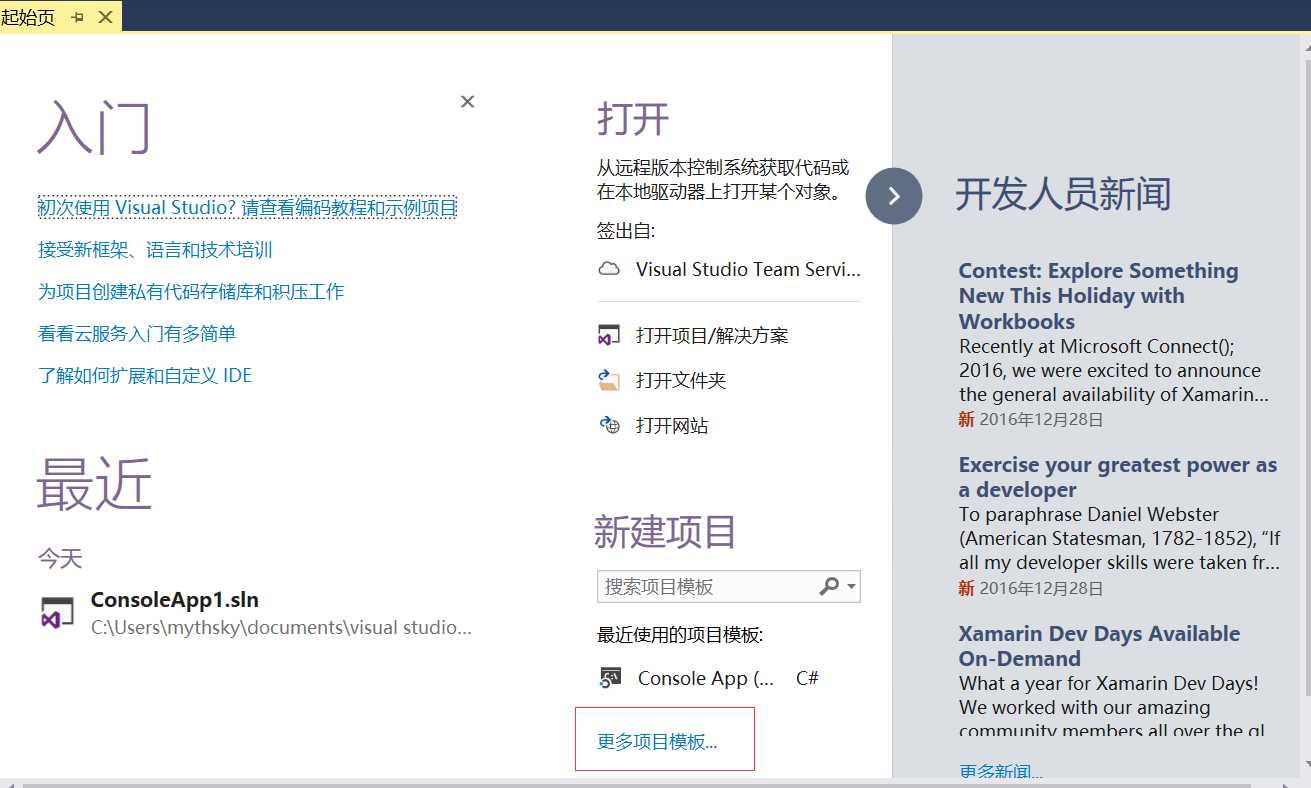Read article Contest: Explore Something New This Holiday
Image resolution: width=1311 pixels, height=788 pixels.
coord(1099,296)
